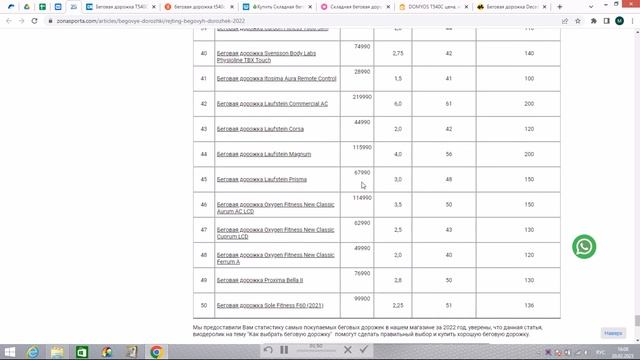This screenshot has width=640, height=360.
Task: Open the green Excel-like taskbar app
Action: (x=82, y=352)
